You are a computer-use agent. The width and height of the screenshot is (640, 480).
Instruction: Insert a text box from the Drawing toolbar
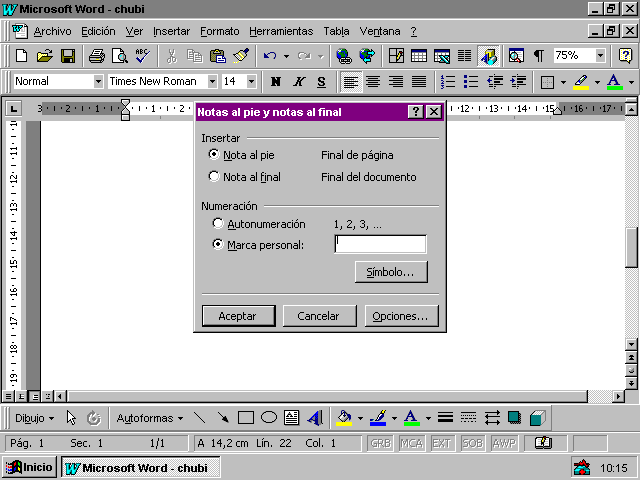[291, 418]
